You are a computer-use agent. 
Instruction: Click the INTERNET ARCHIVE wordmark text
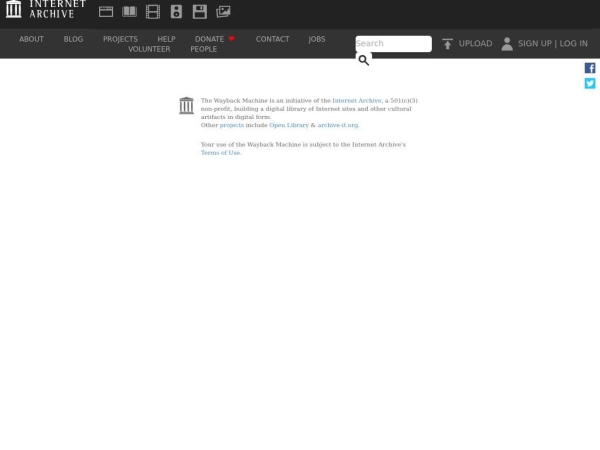(58, 9)
